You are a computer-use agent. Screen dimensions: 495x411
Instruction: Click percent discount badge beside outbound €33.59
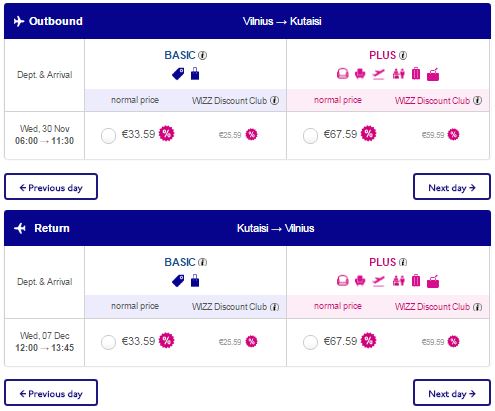coord(167,134)
